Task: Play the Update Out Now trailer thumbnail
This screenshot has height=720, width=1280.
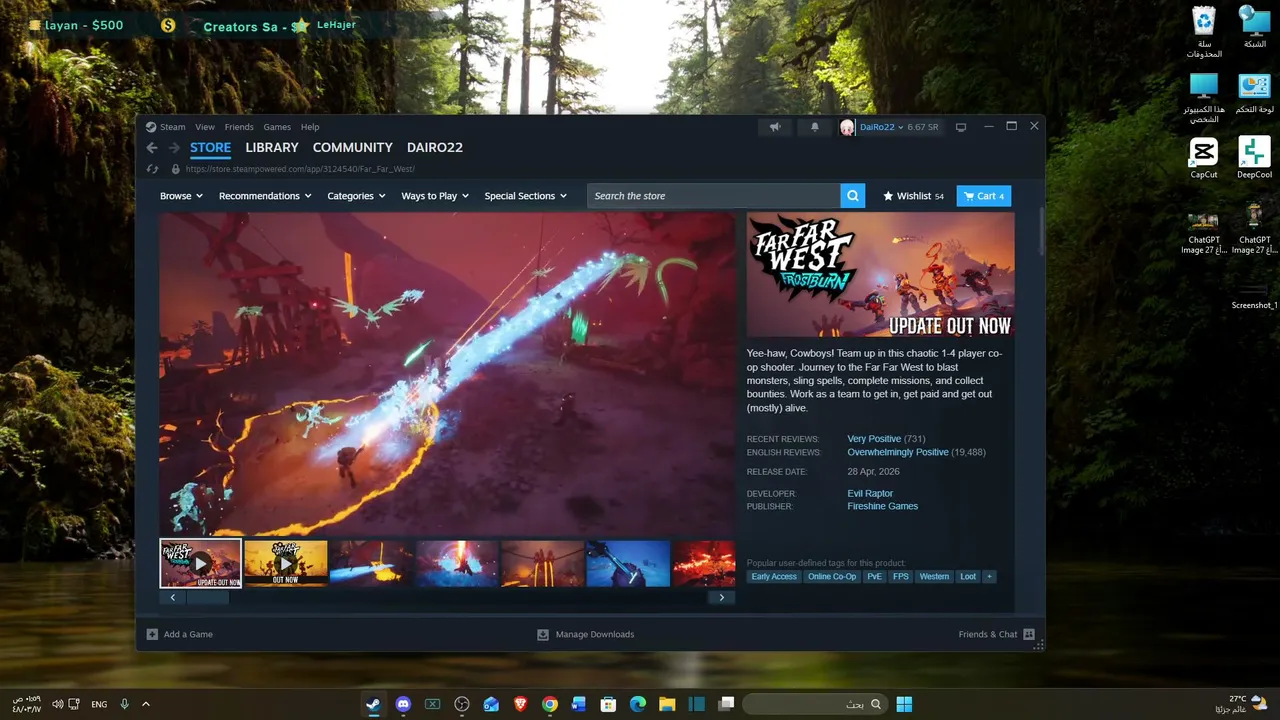Action: click(201, 563)
